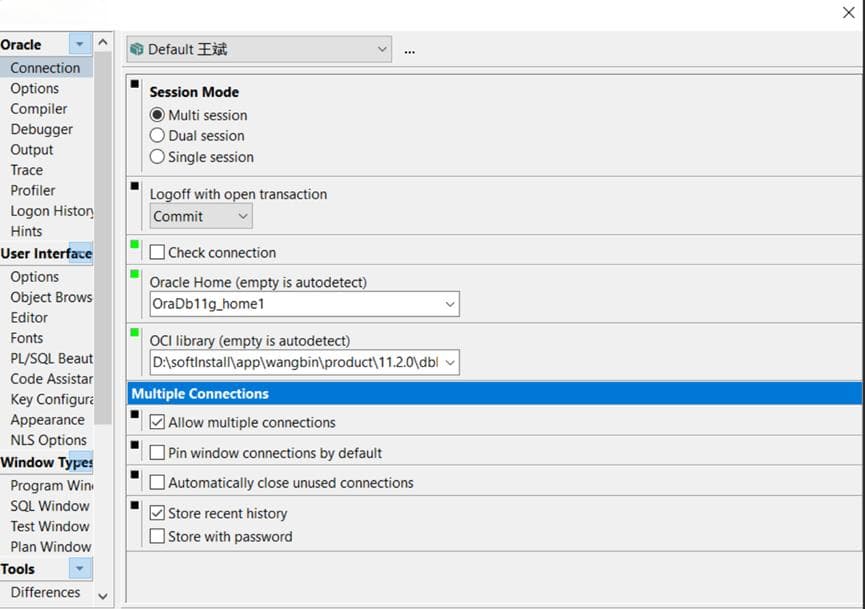Collapse the Tools section arrow
Image resolution: width=865 pixels, height=609 pixels.
pos(80,569)
